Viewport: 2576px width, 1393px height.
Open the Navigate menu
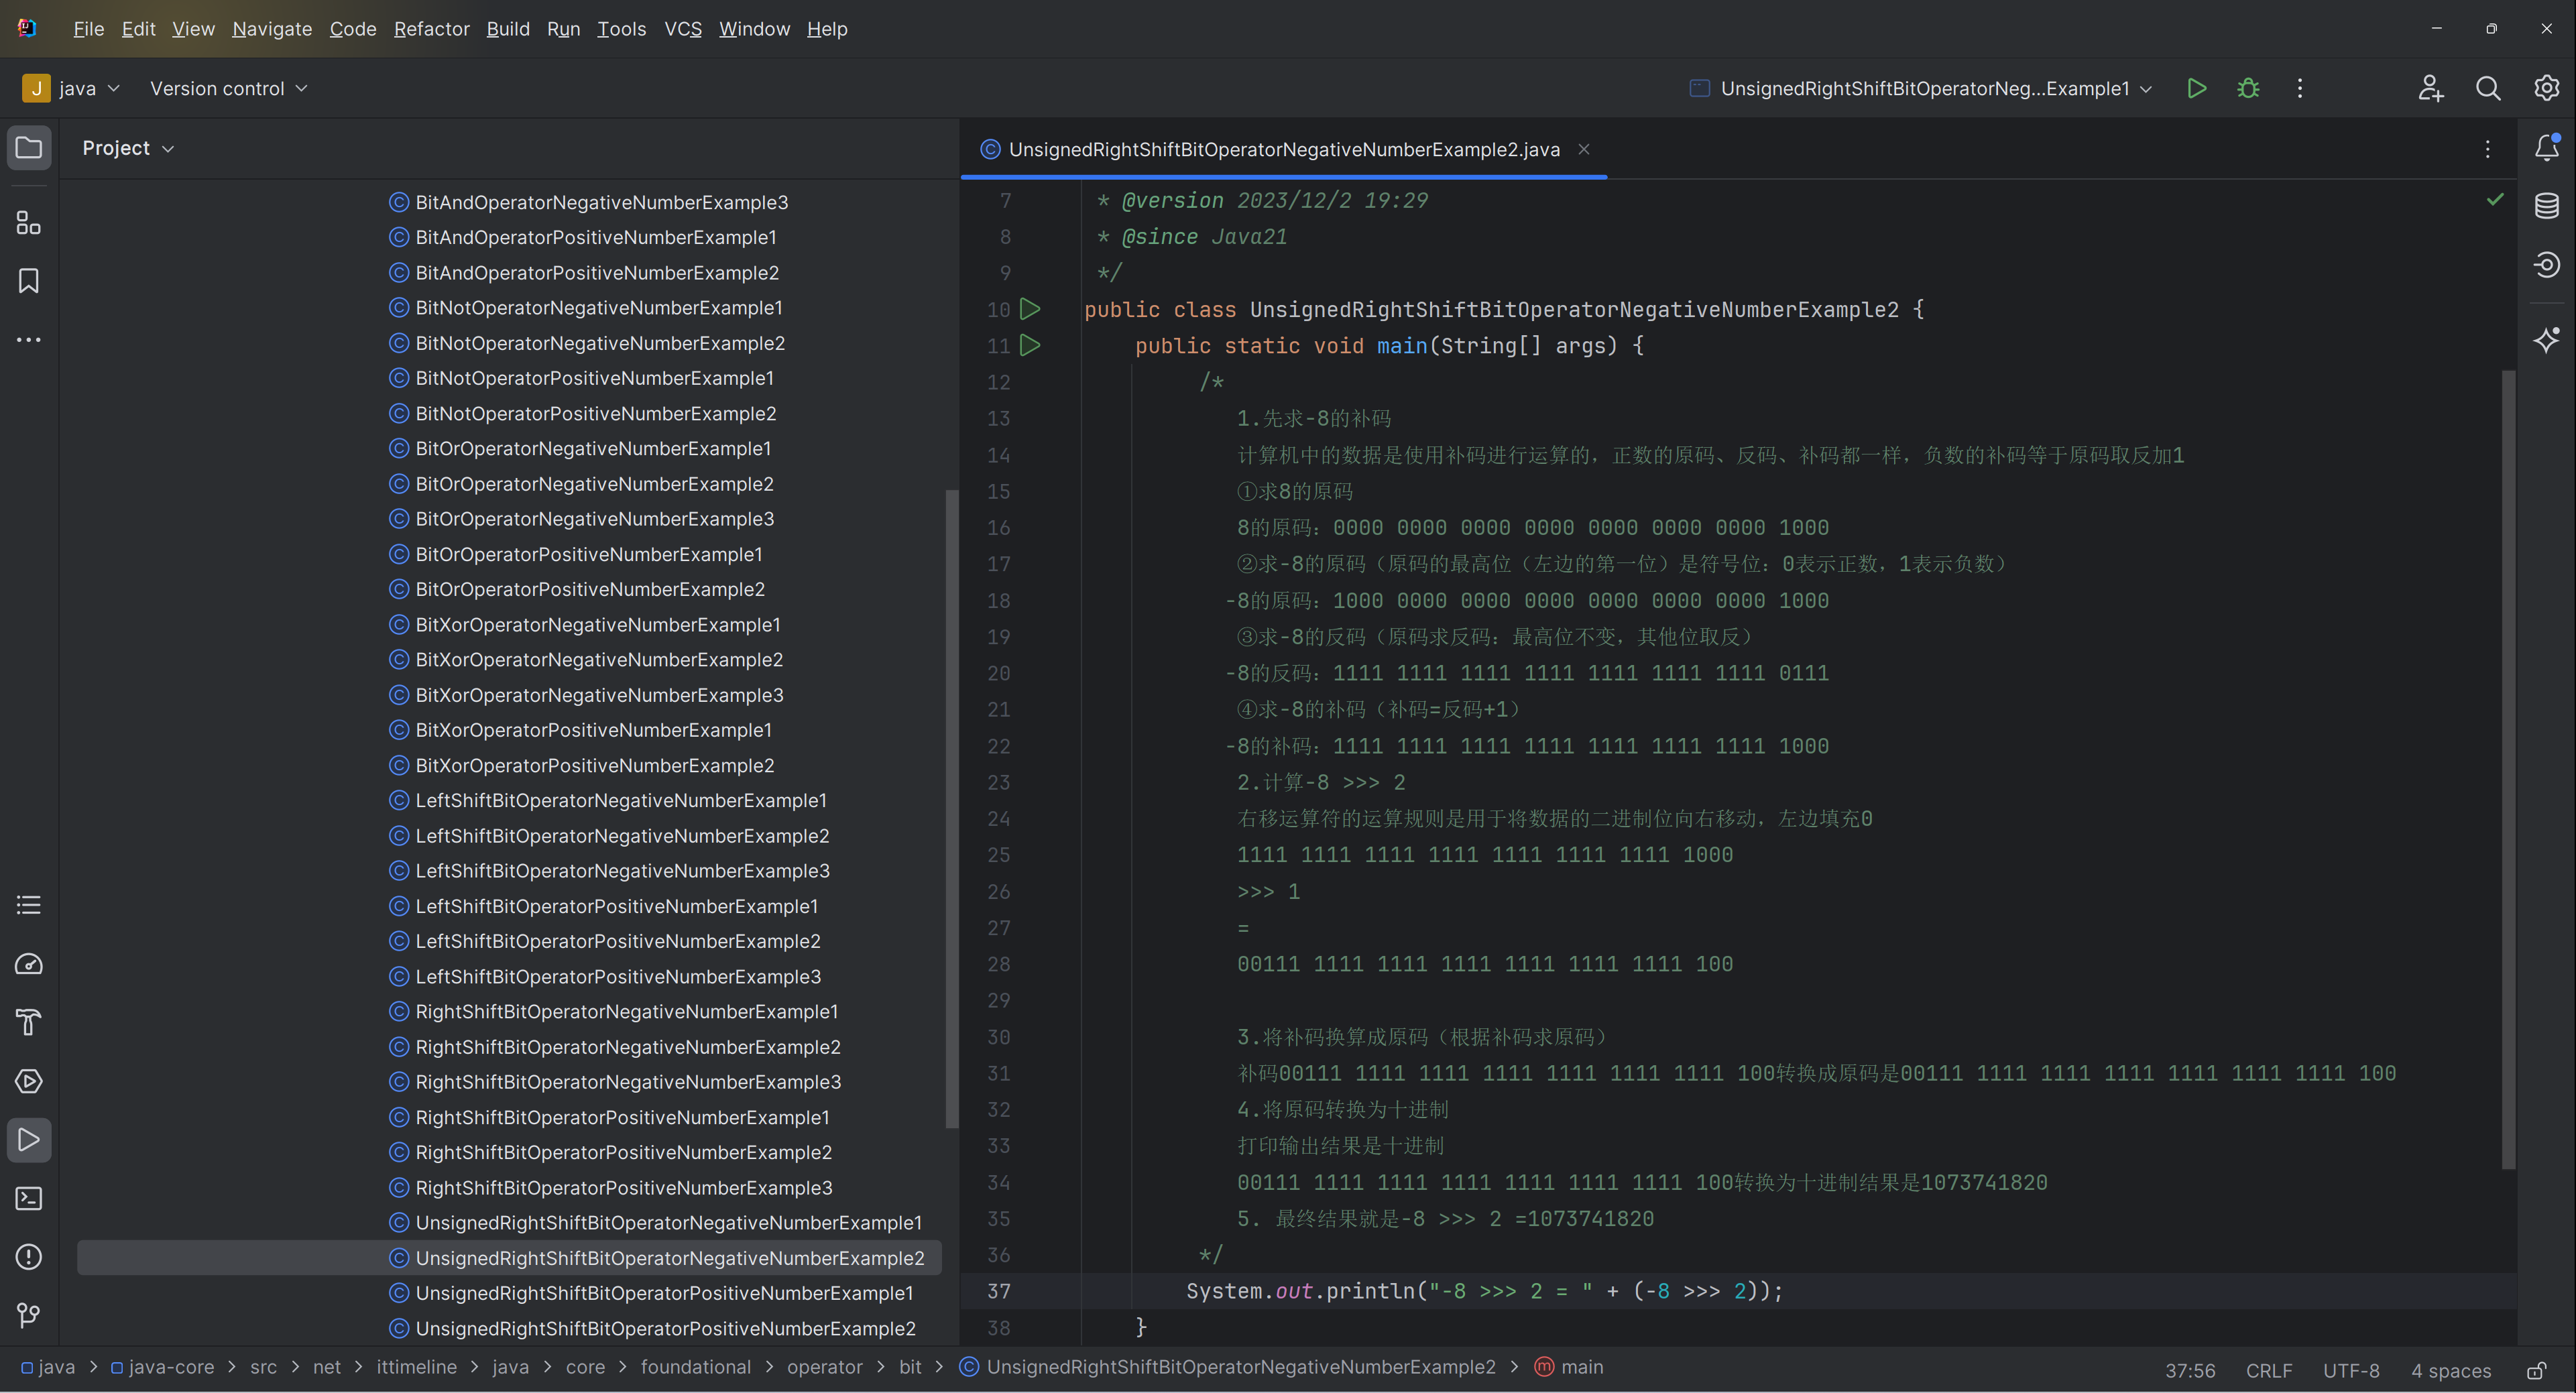272,29
